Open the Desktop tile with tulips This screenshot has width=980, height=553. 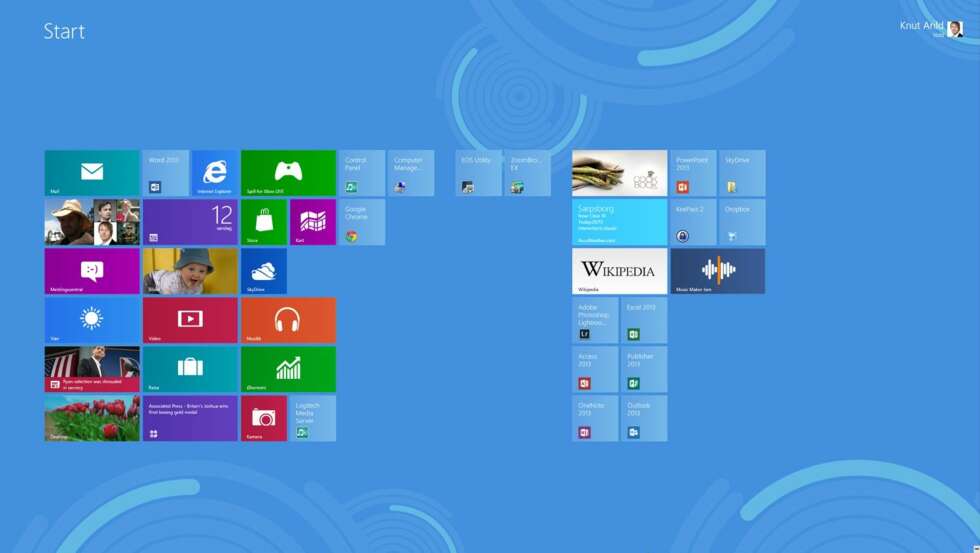coord(92,418)
